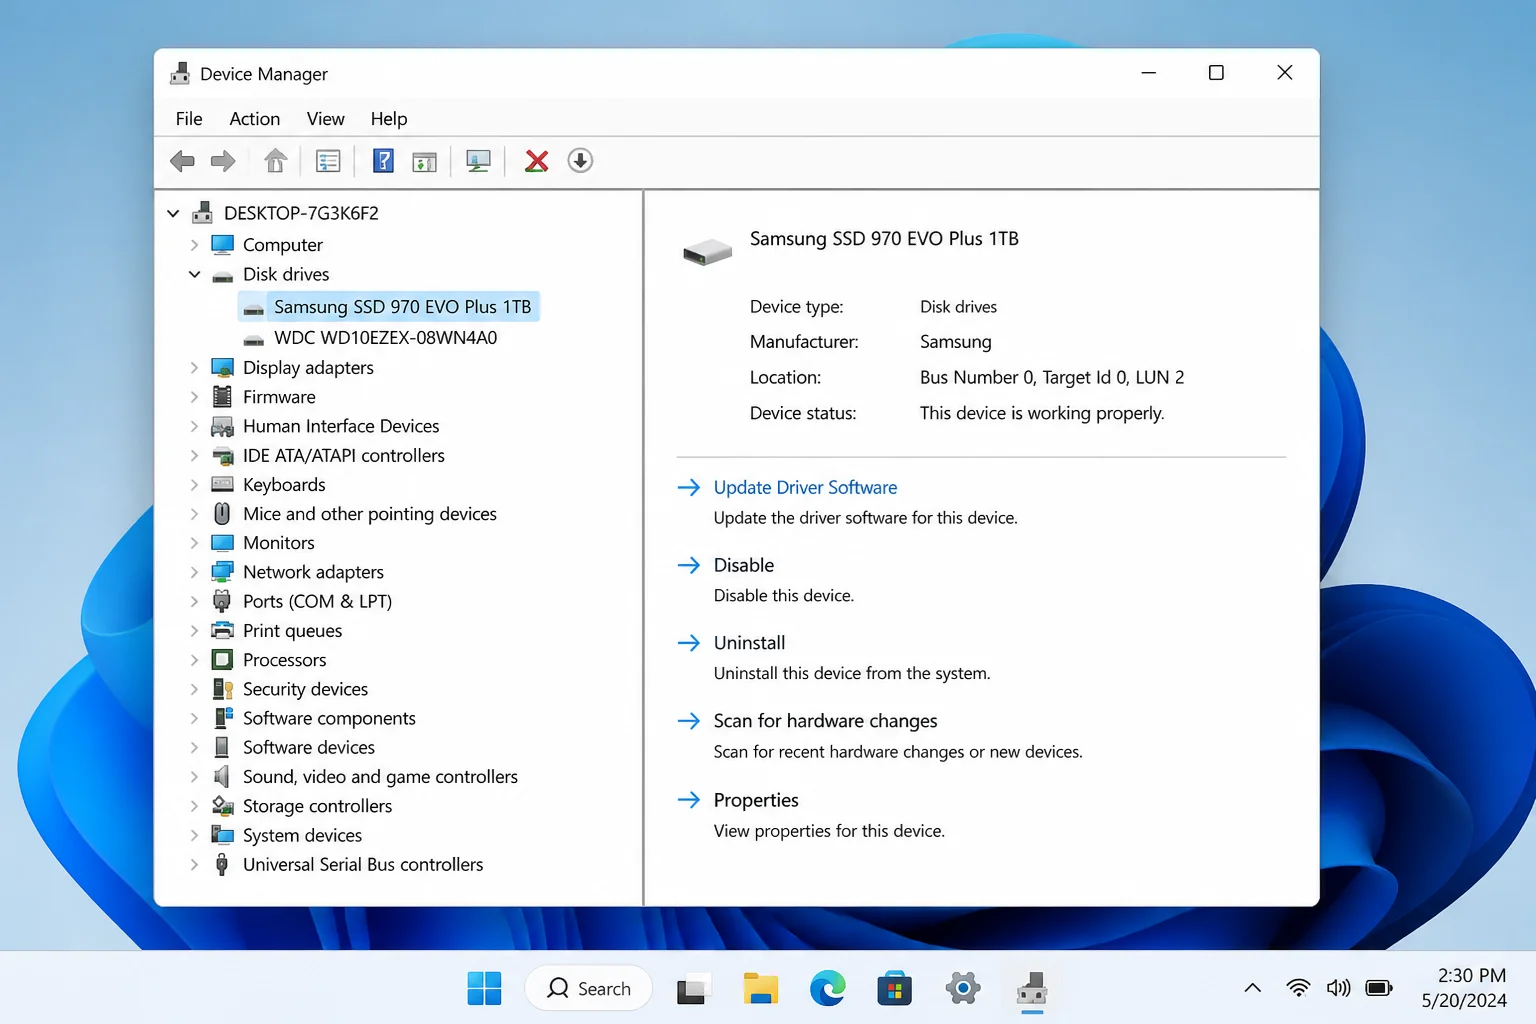Click the Forward arrow toolbar icon
1536x1024 pixels.
223,161
